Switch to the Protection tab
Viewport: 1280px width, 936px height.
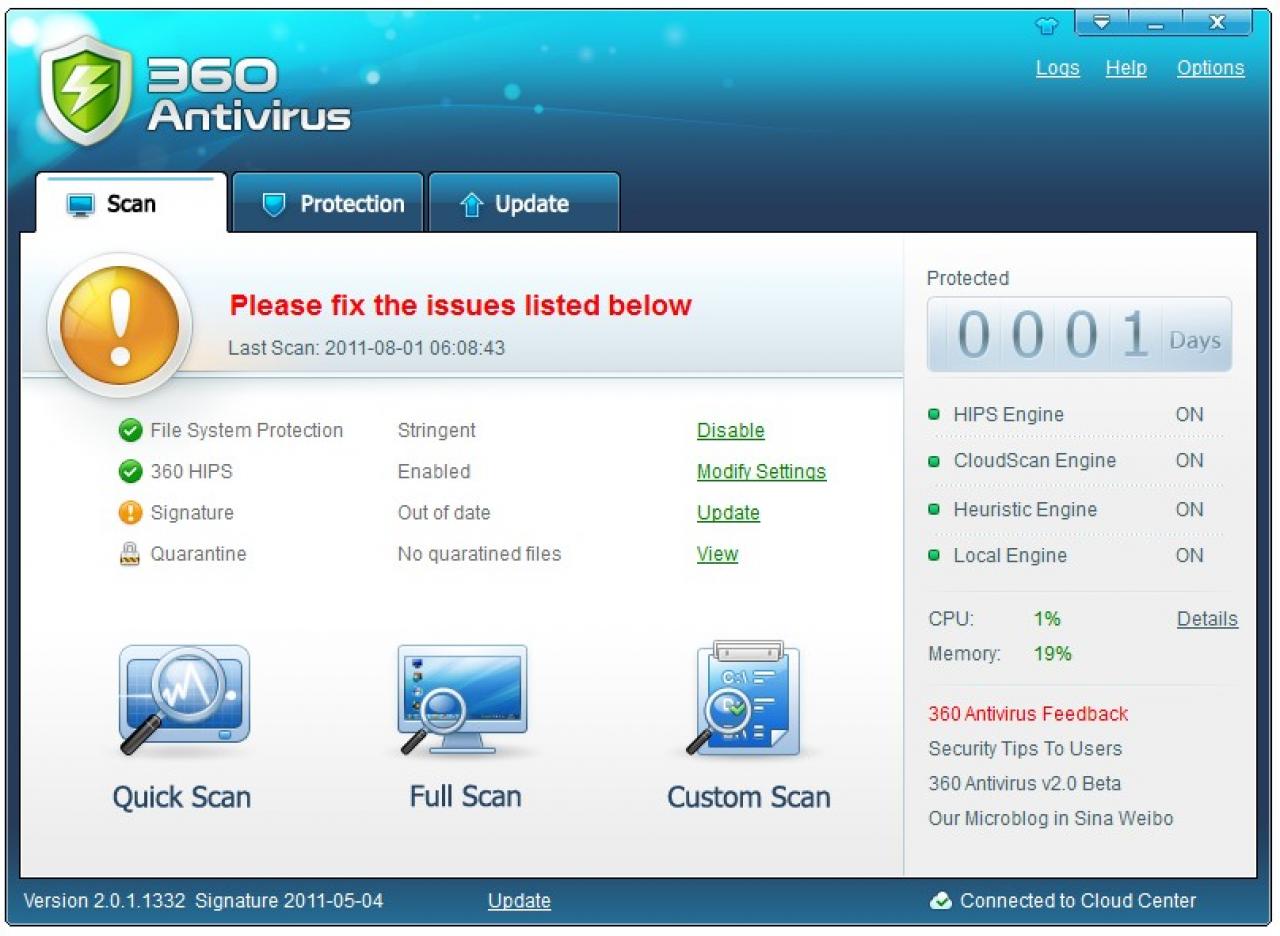click(328, 204)
